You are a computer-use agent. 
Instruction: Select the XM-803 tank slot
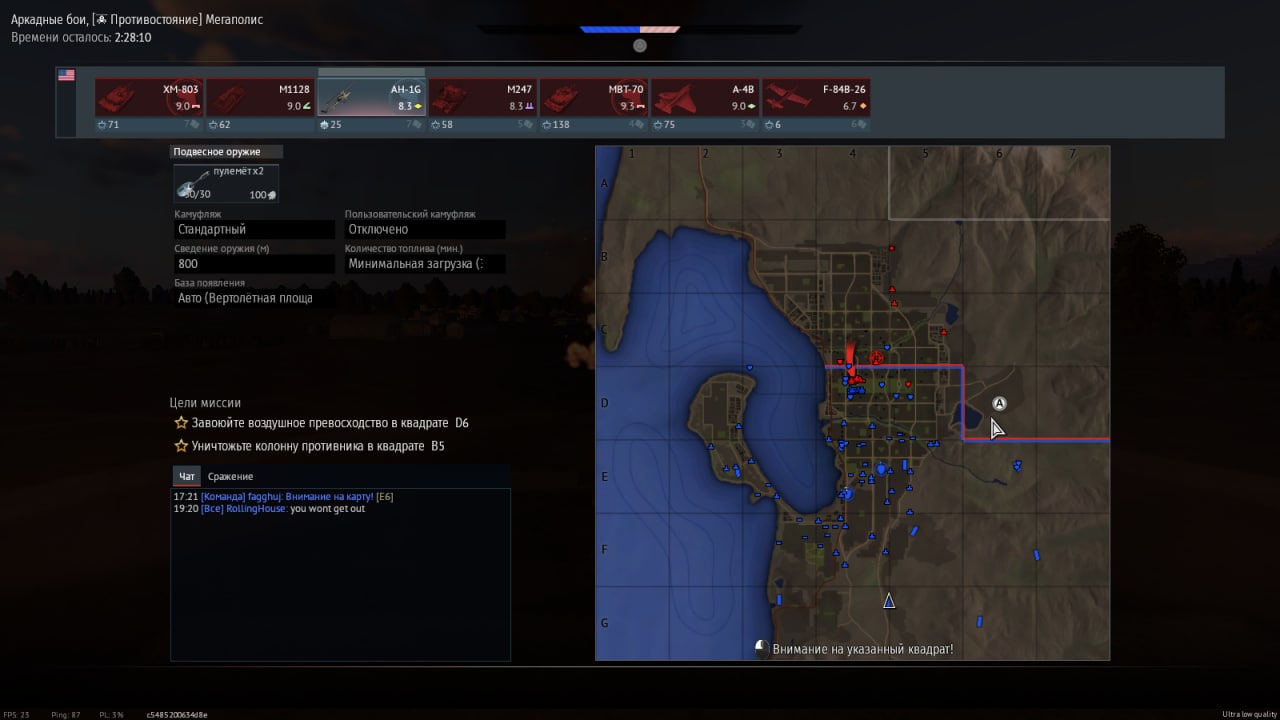[149, 98]
